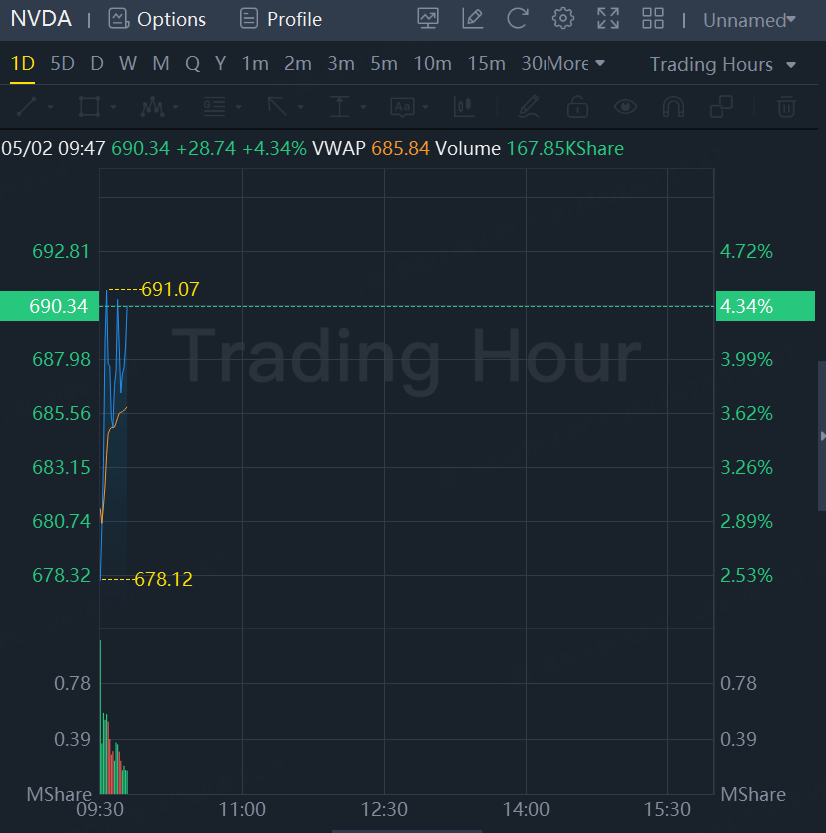The width and height of the screenshot is (826, 833).
Task: Click the 11:00 time axis label
Action: tap(242, 809)
